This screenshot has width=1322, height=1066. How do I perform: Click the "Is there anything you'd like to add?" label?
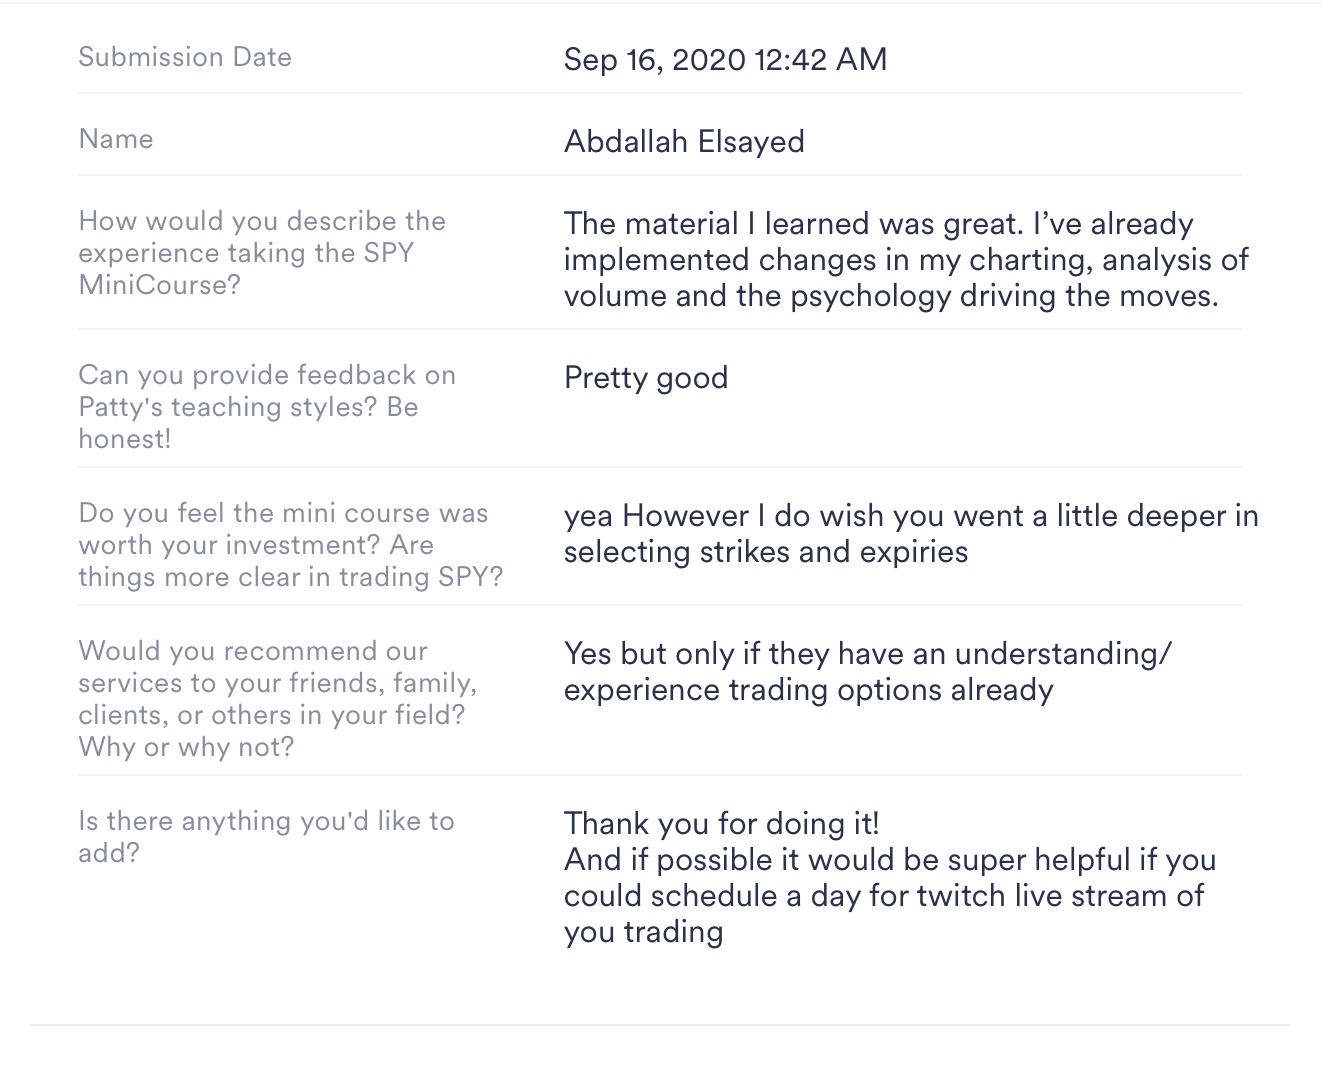(x=266, y=836)
